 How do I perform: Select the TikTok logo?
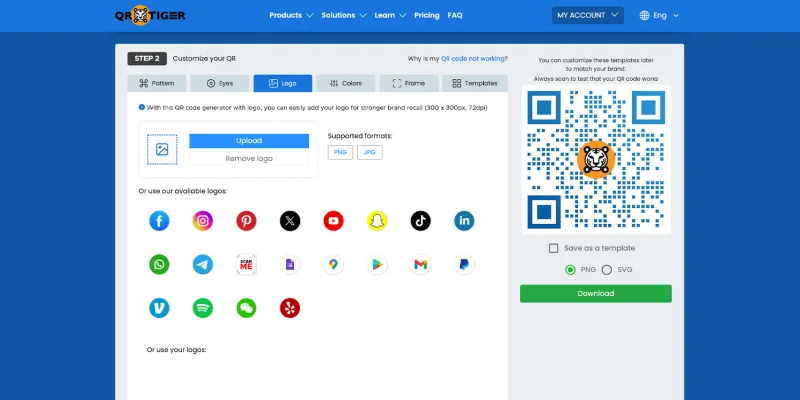[420, 221]
